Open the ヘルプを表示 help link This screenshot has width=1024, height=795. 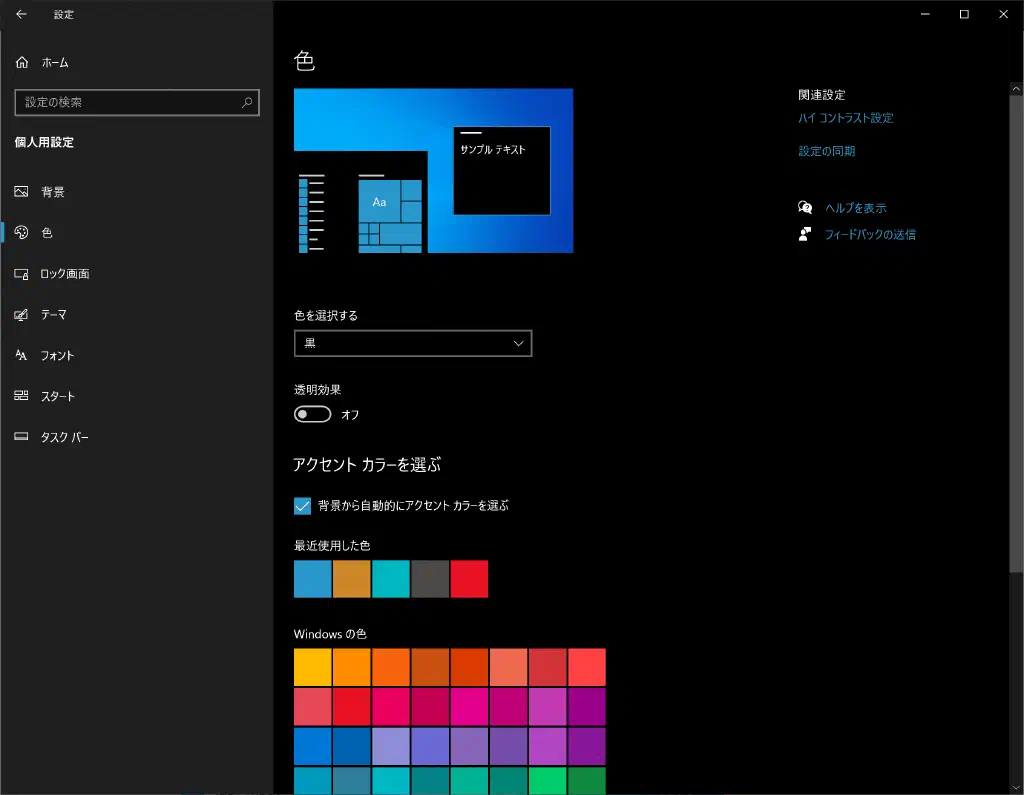(856, 208)
